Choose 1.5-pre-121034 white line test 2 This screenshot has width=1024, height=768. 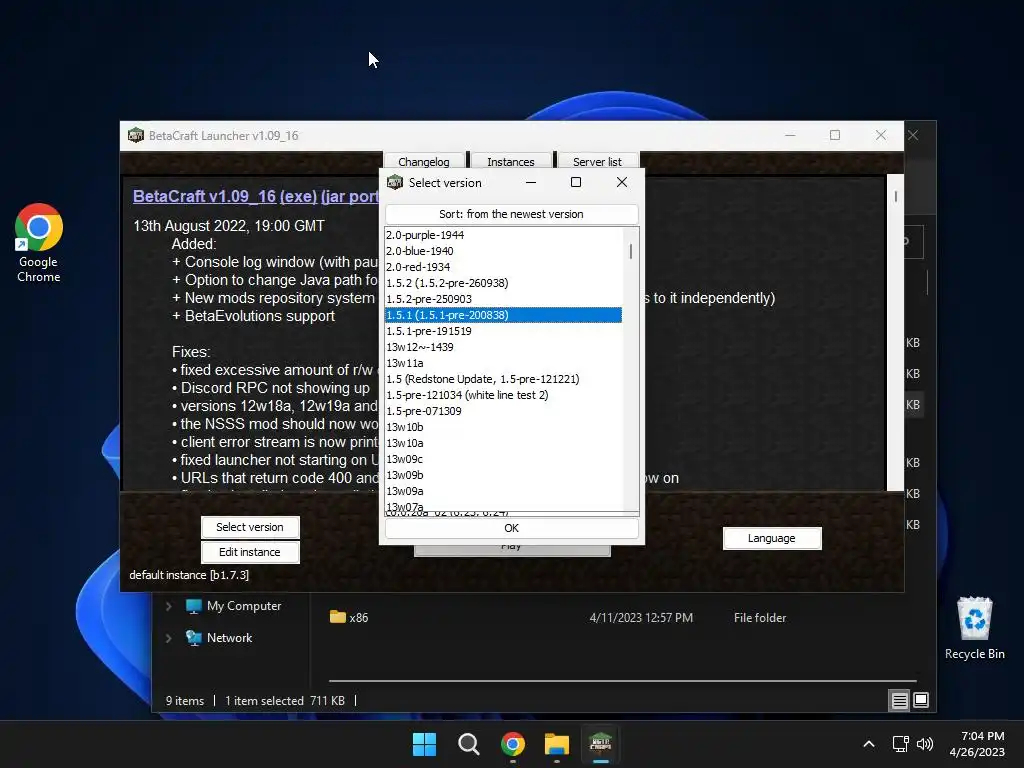click(x=503, y=395)
